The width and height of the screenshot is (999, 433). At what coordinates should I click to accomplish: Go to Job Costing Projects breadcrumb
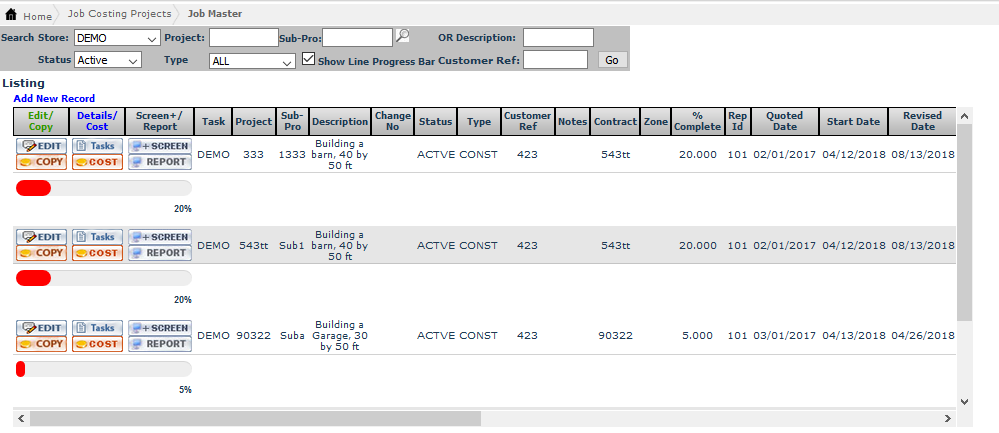119,14
